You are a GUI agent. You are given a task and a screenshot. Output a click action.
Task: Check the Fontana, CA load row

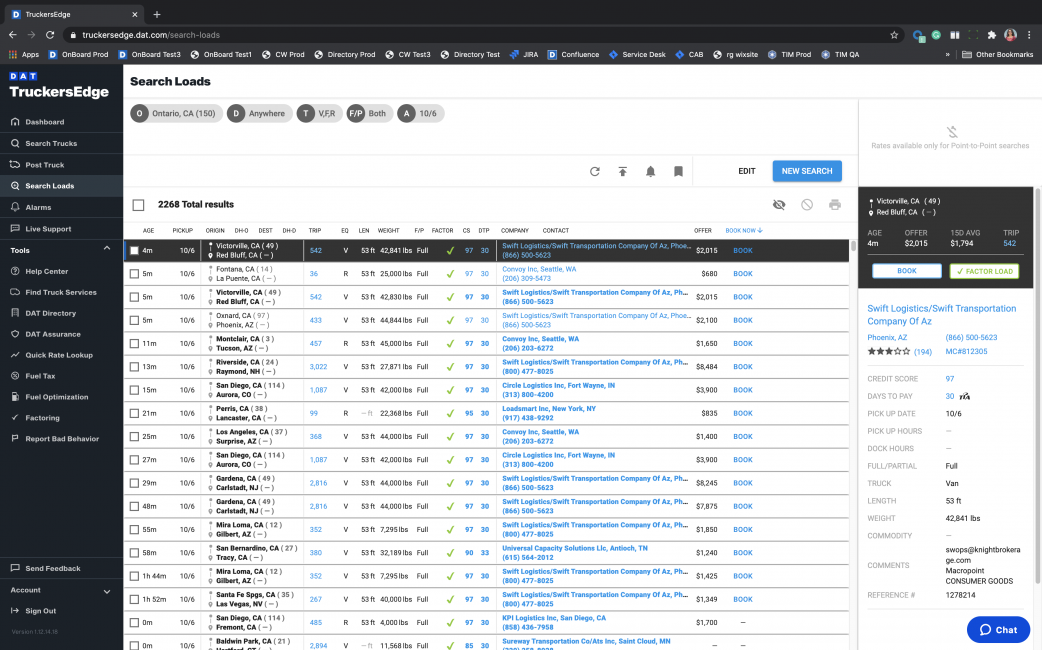[134, 274]
